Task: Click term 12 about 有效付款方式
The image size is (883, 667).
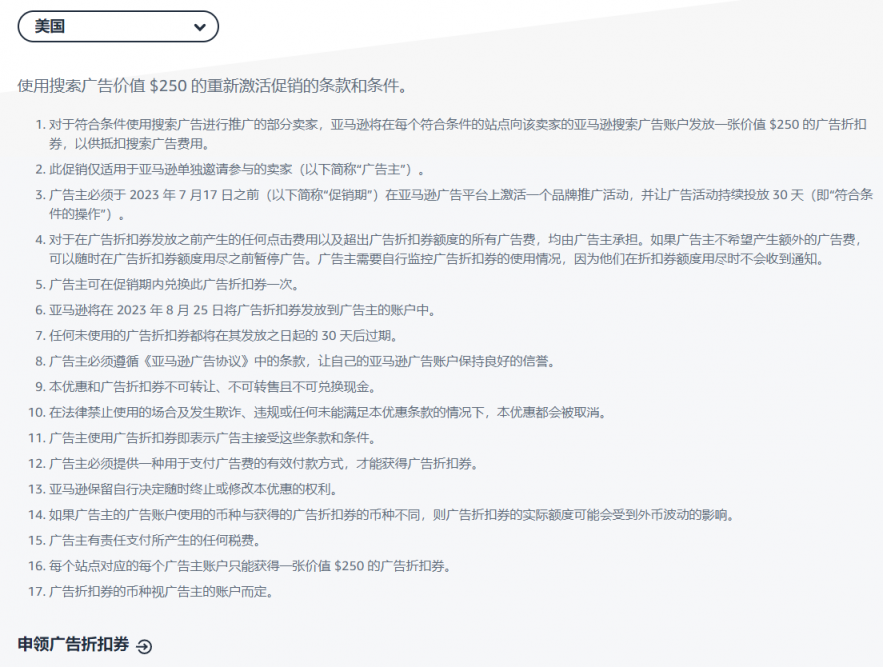Action: [x=264, y=464]
